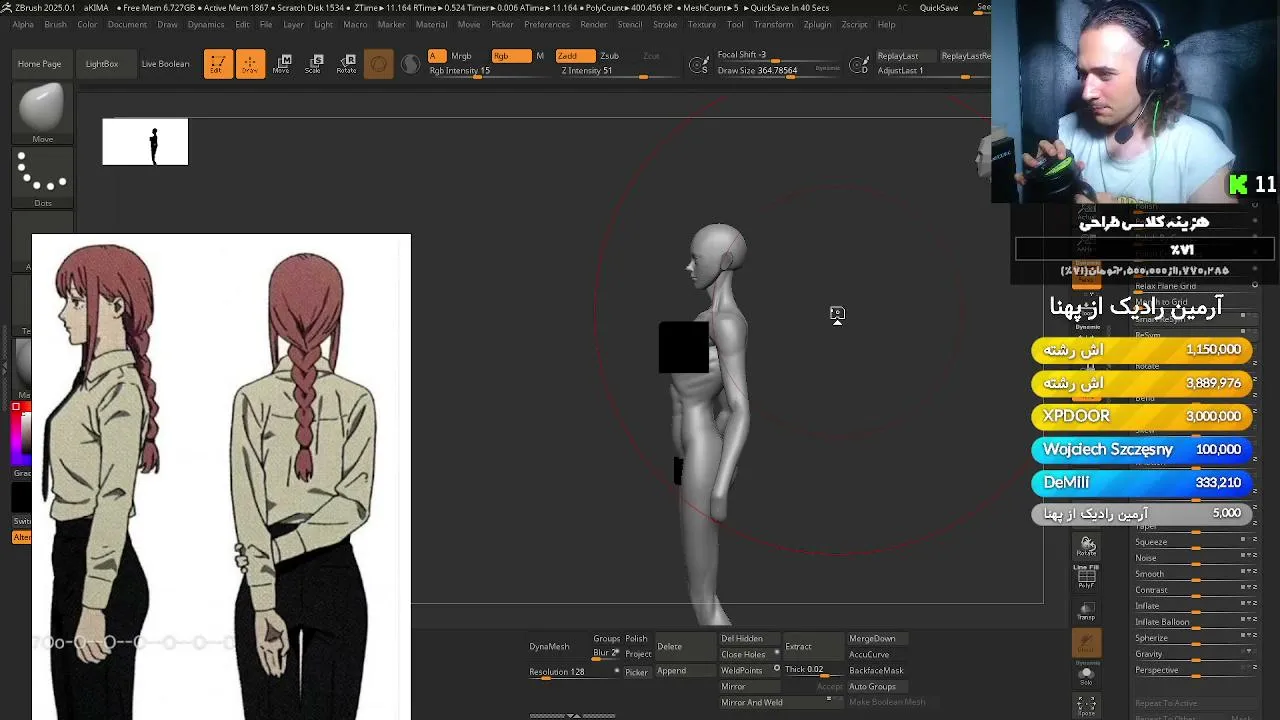Image resolution: width=1280 pixels, height=720 pixels.
Task: Toggle PolyF line fill icon
Action: coord(1087,576)
